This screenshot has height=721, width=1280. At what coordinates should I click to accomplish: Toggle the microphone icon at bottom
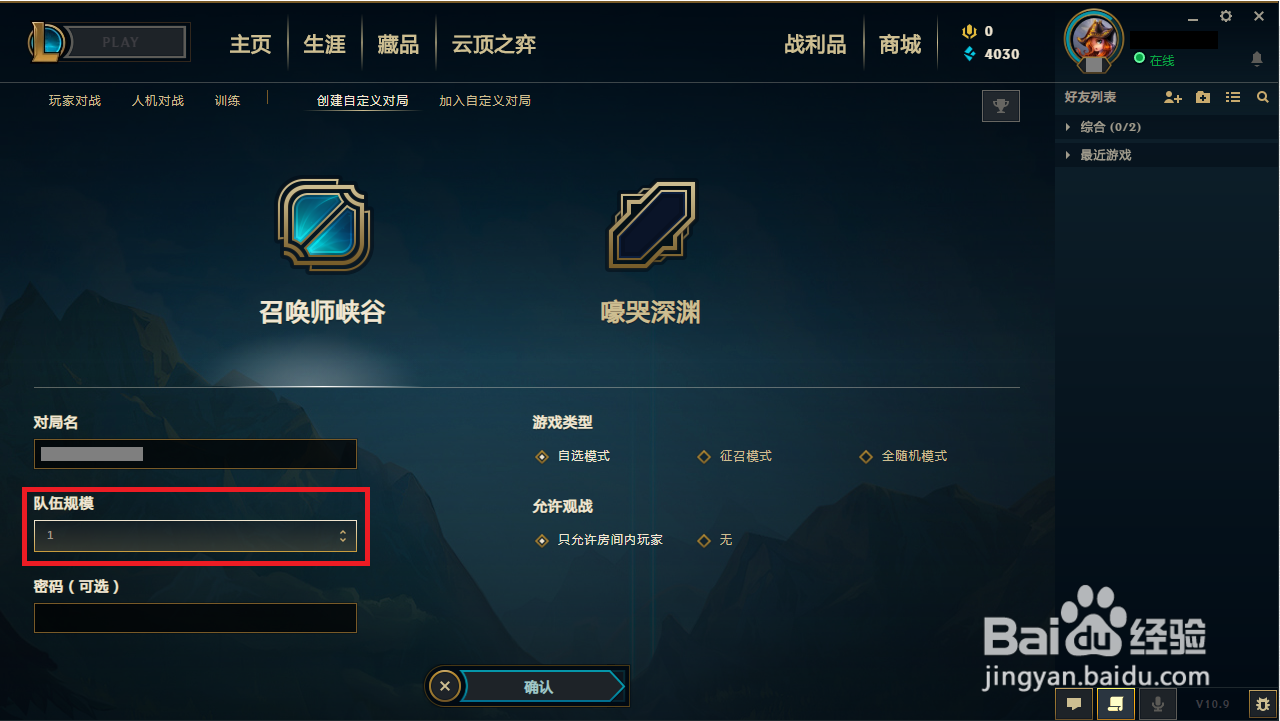[1158, 704]
